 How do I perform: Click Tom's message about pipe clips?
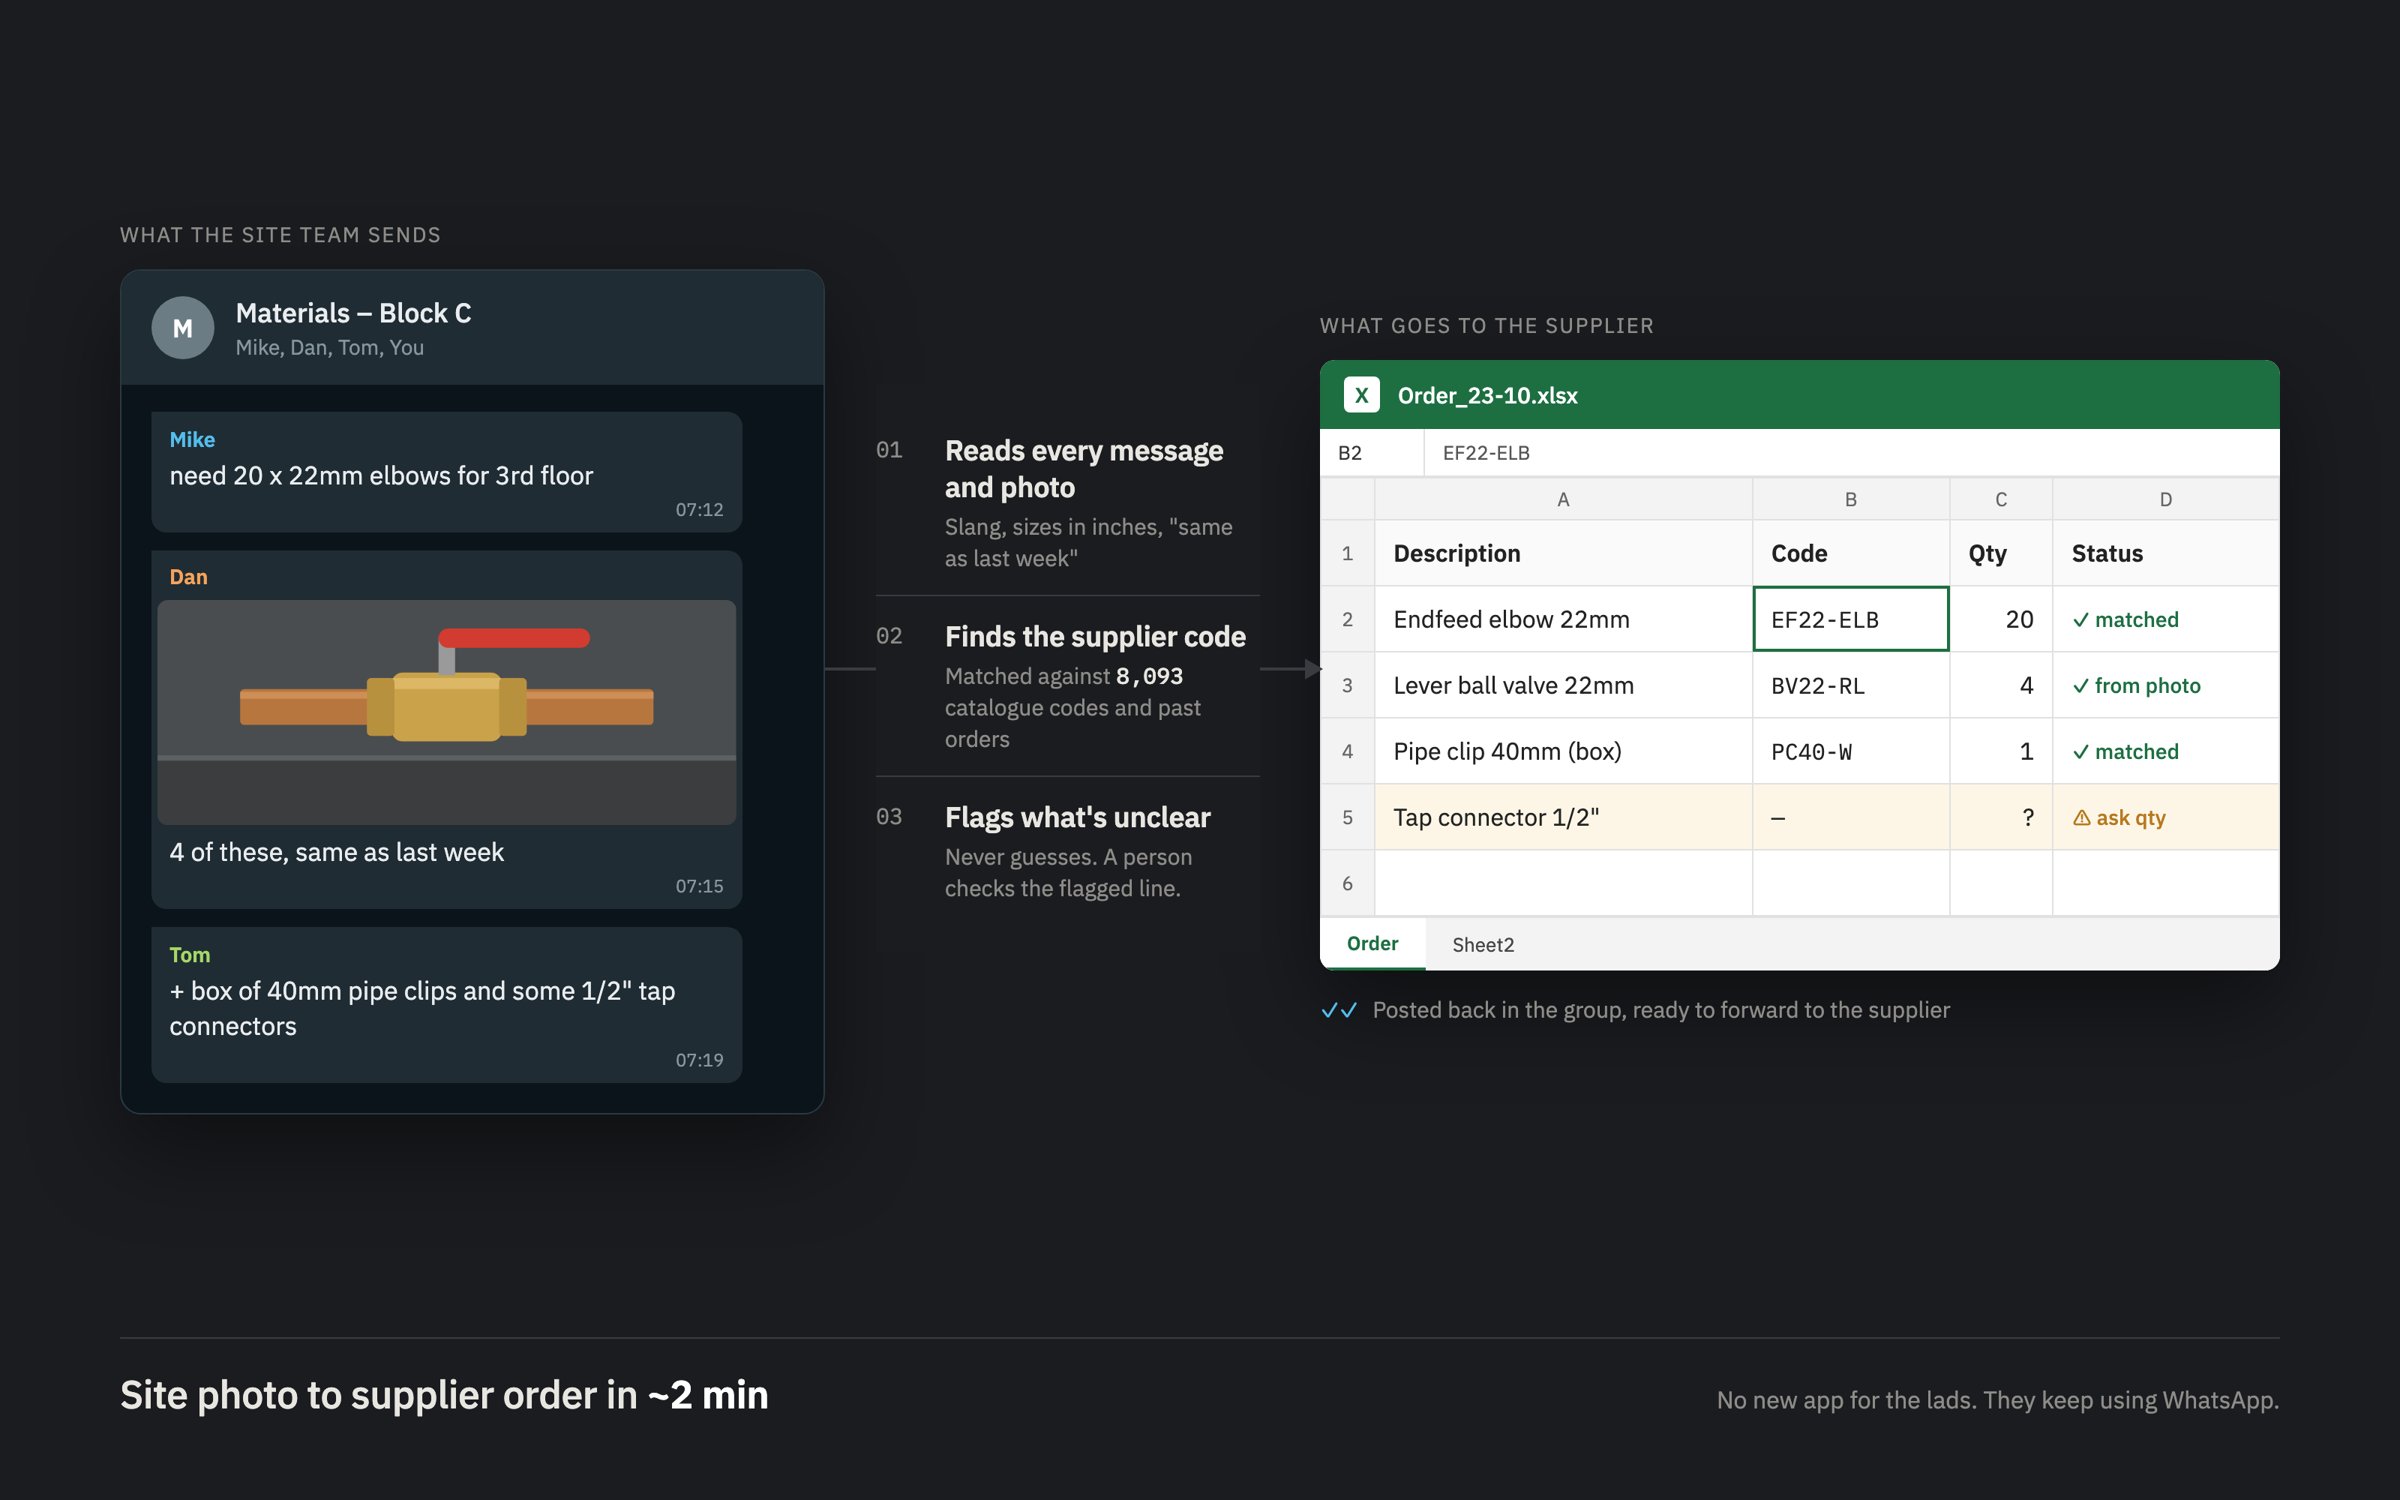click(x=446, y=1004)
